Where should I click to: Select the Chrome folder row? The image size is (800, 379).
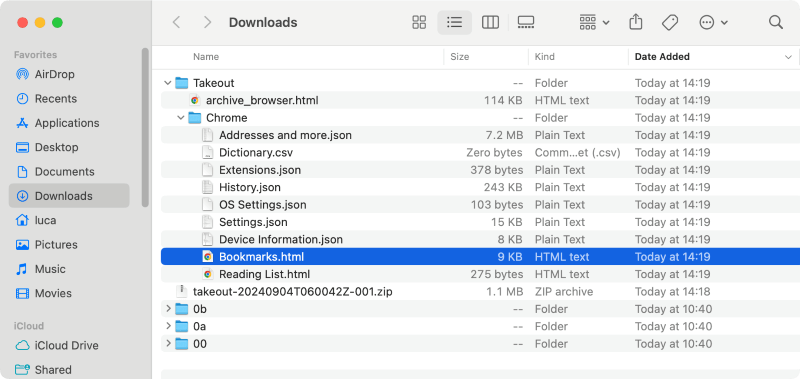coord(480,118)
